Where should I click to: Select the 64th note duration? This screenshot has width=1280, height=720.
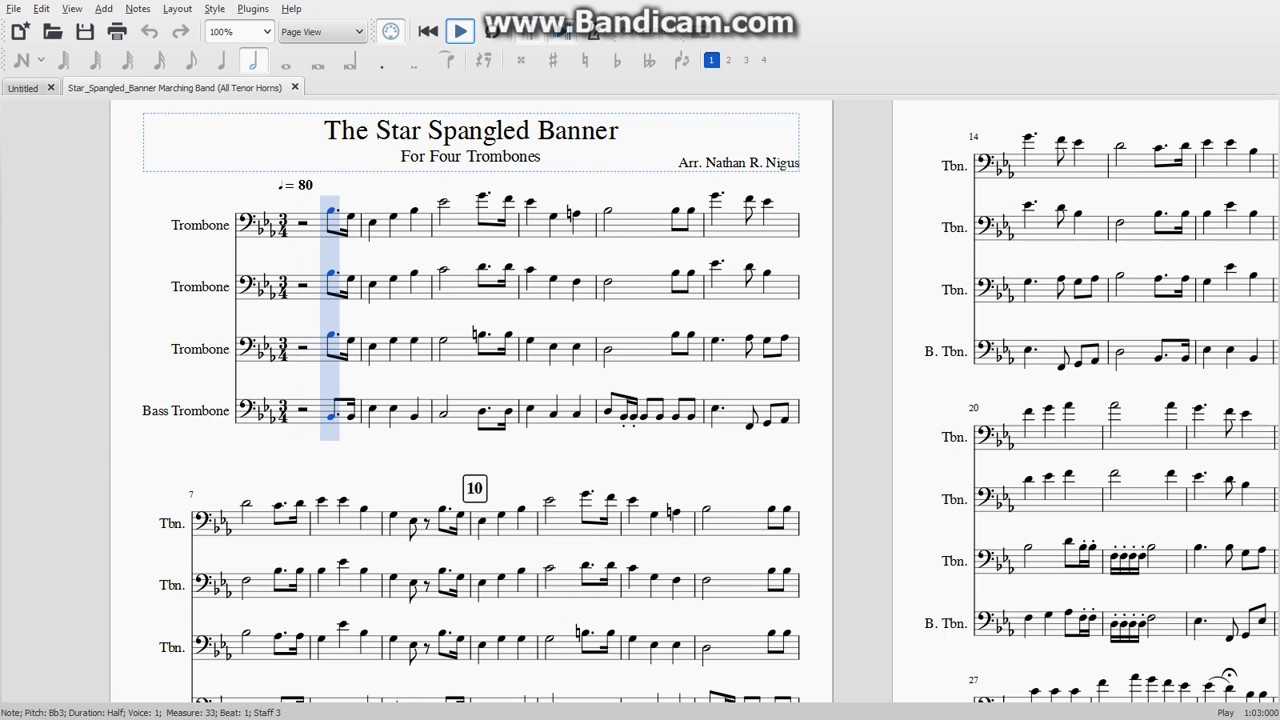click(x=95, y=61)
